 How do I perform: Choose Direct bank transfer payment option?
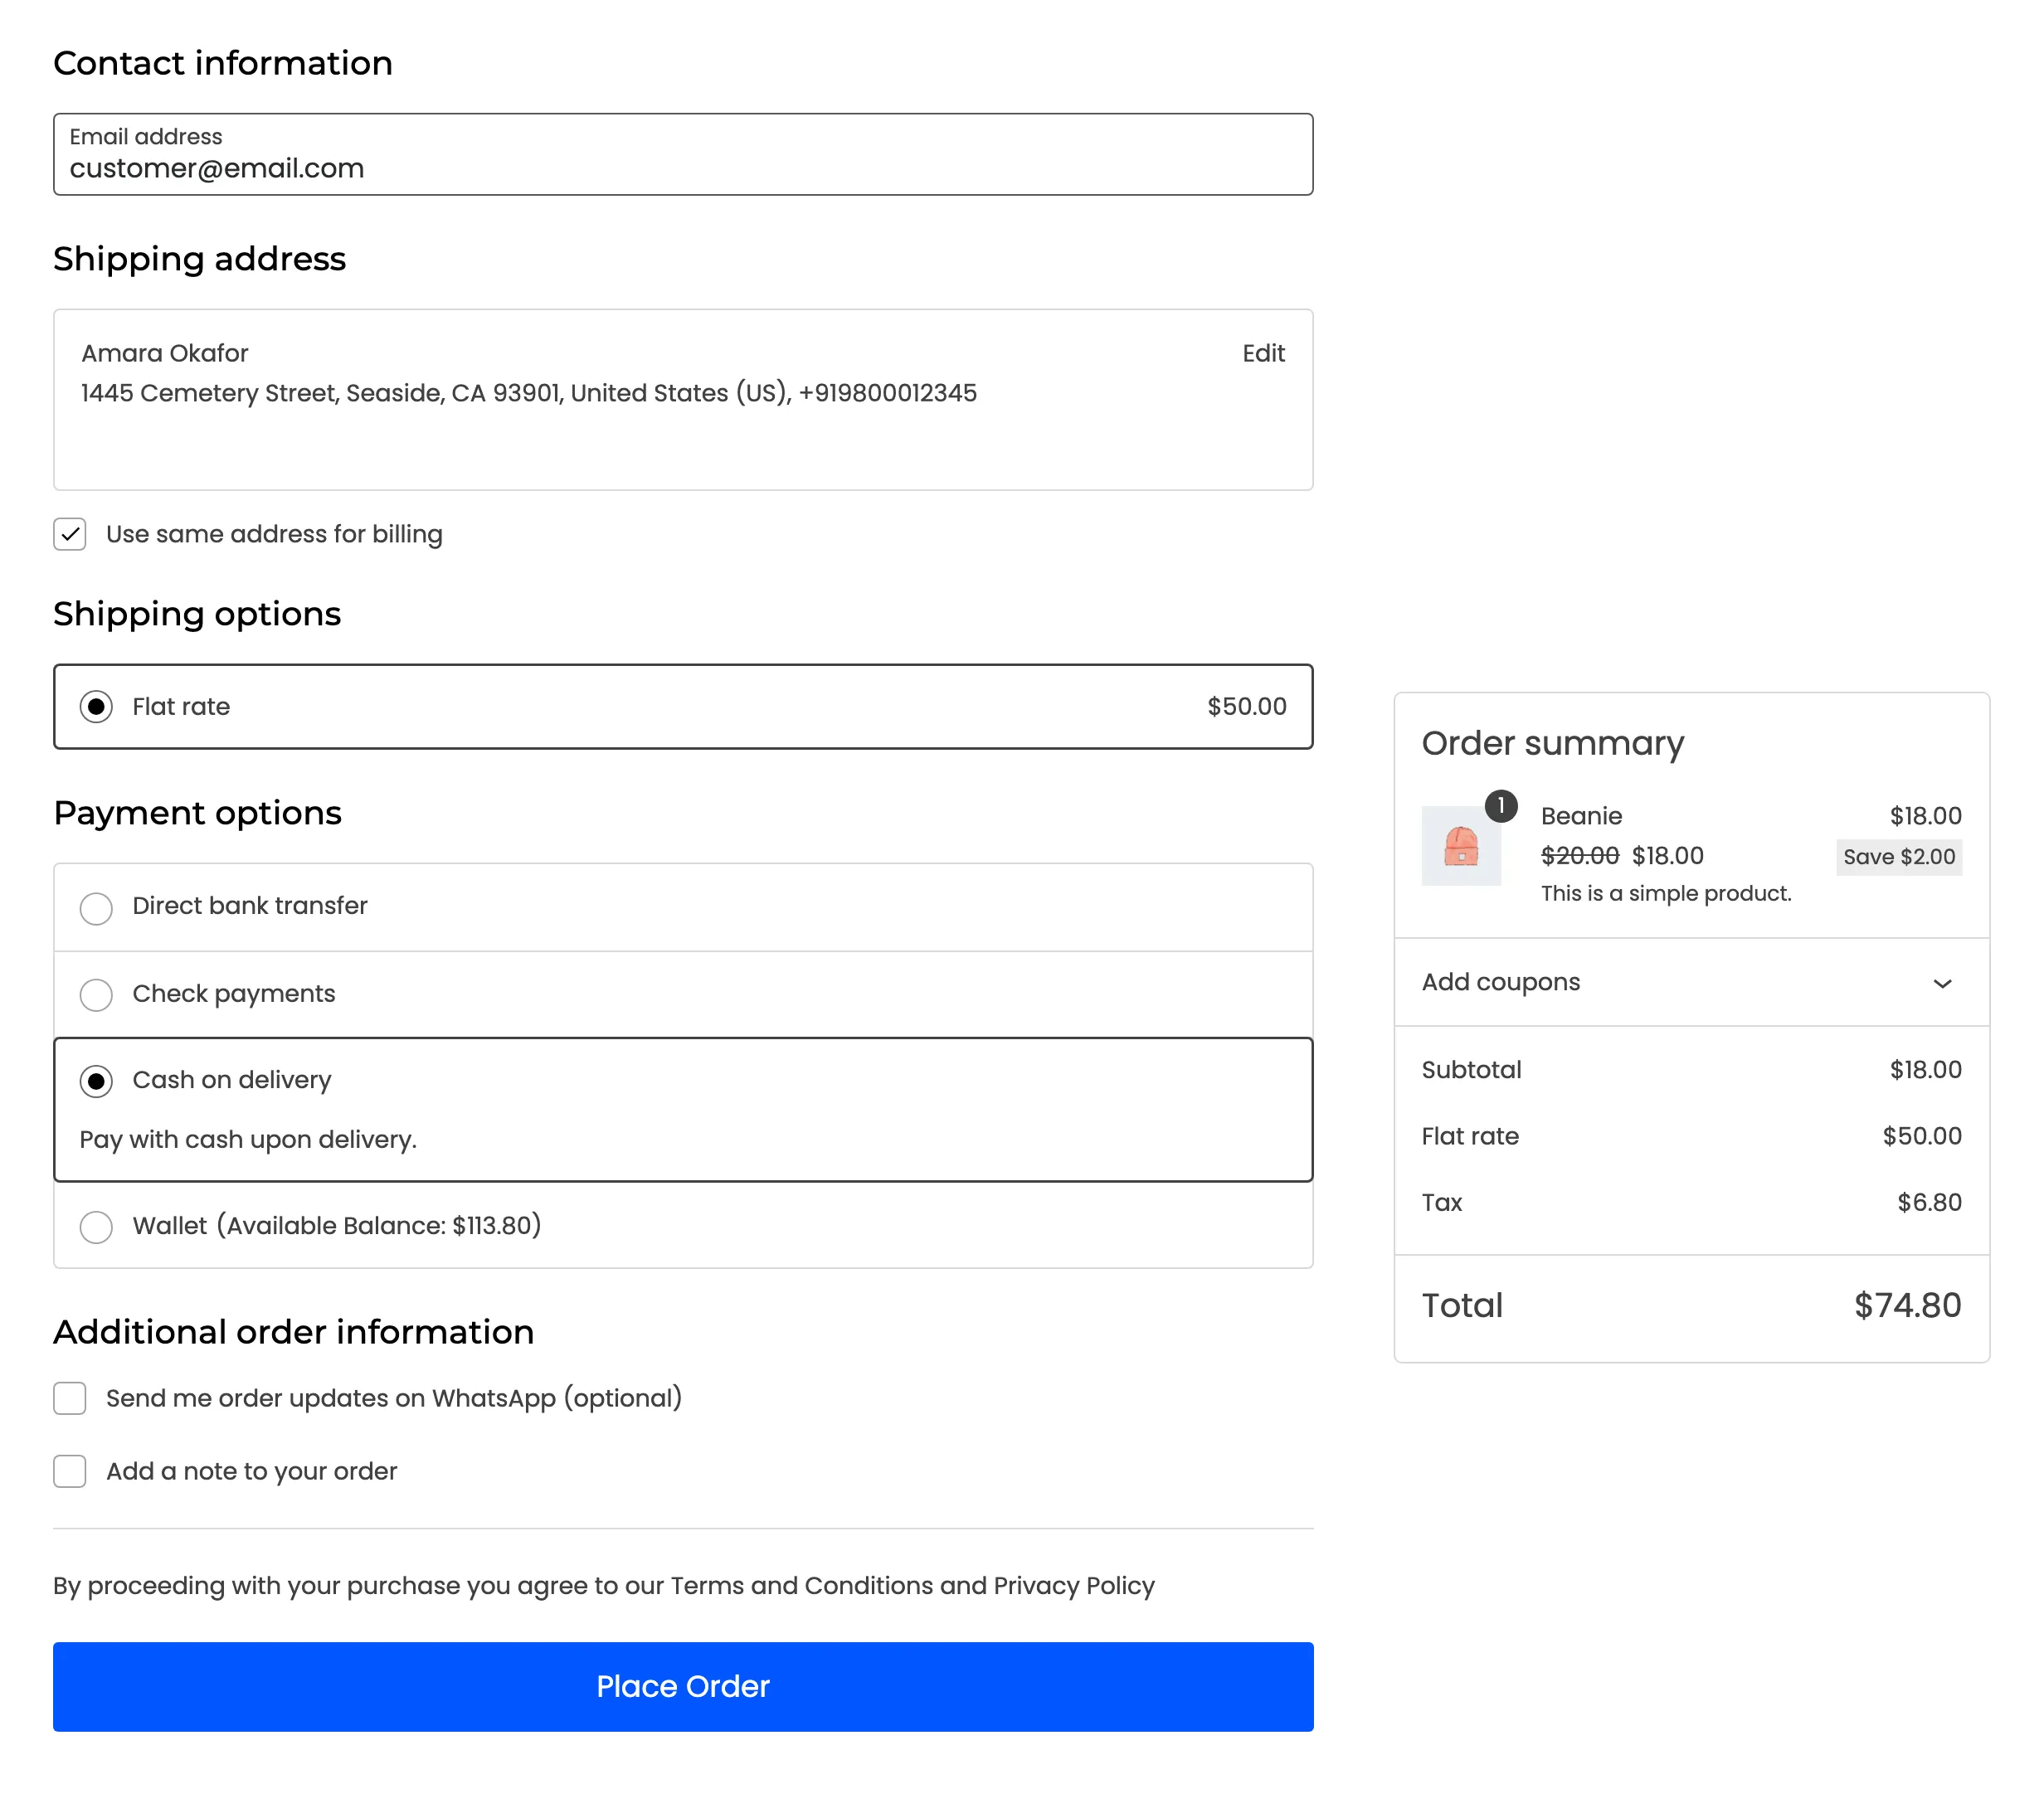point(96,908)
